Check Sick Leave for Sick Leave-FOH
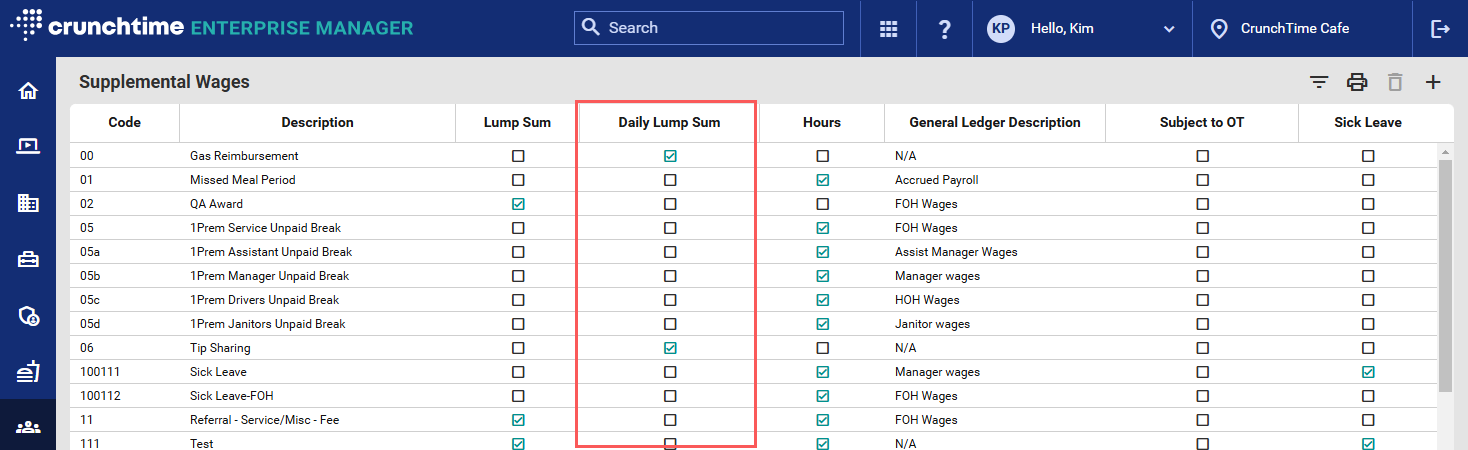 click(x=1368, y=396)
